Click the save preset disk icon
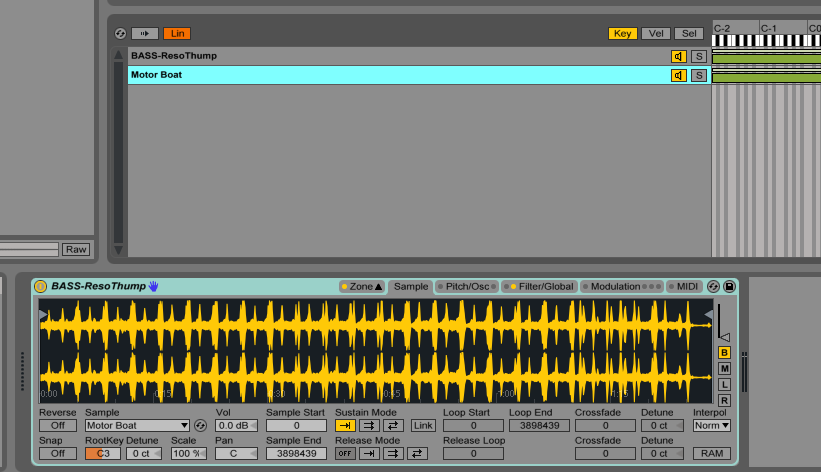 pos(729,287)
